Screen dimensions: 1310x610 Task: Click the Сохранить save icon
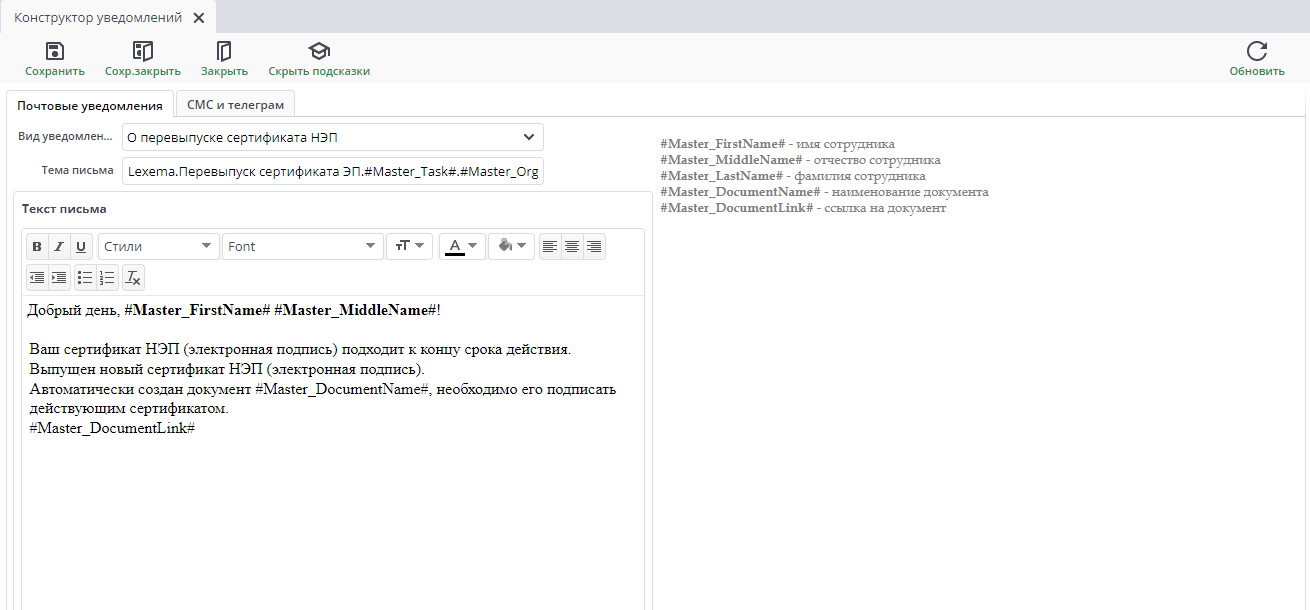tap(55, 51)
